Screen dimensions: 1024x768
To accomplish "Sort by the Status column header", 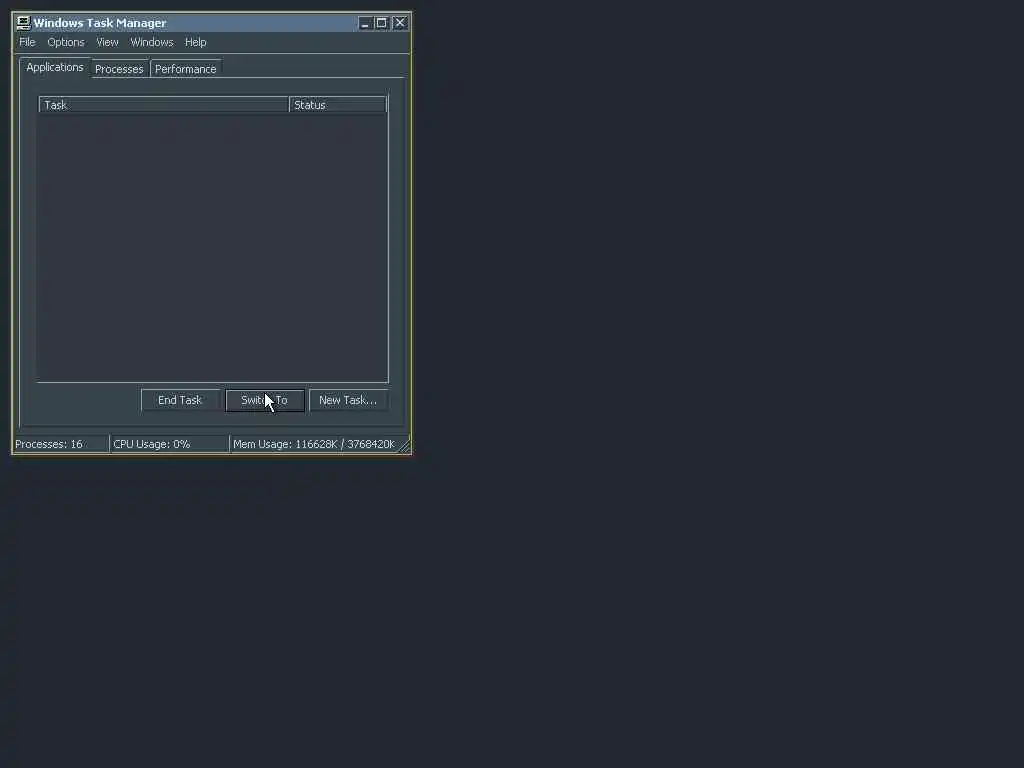I will tap(338, 104).
